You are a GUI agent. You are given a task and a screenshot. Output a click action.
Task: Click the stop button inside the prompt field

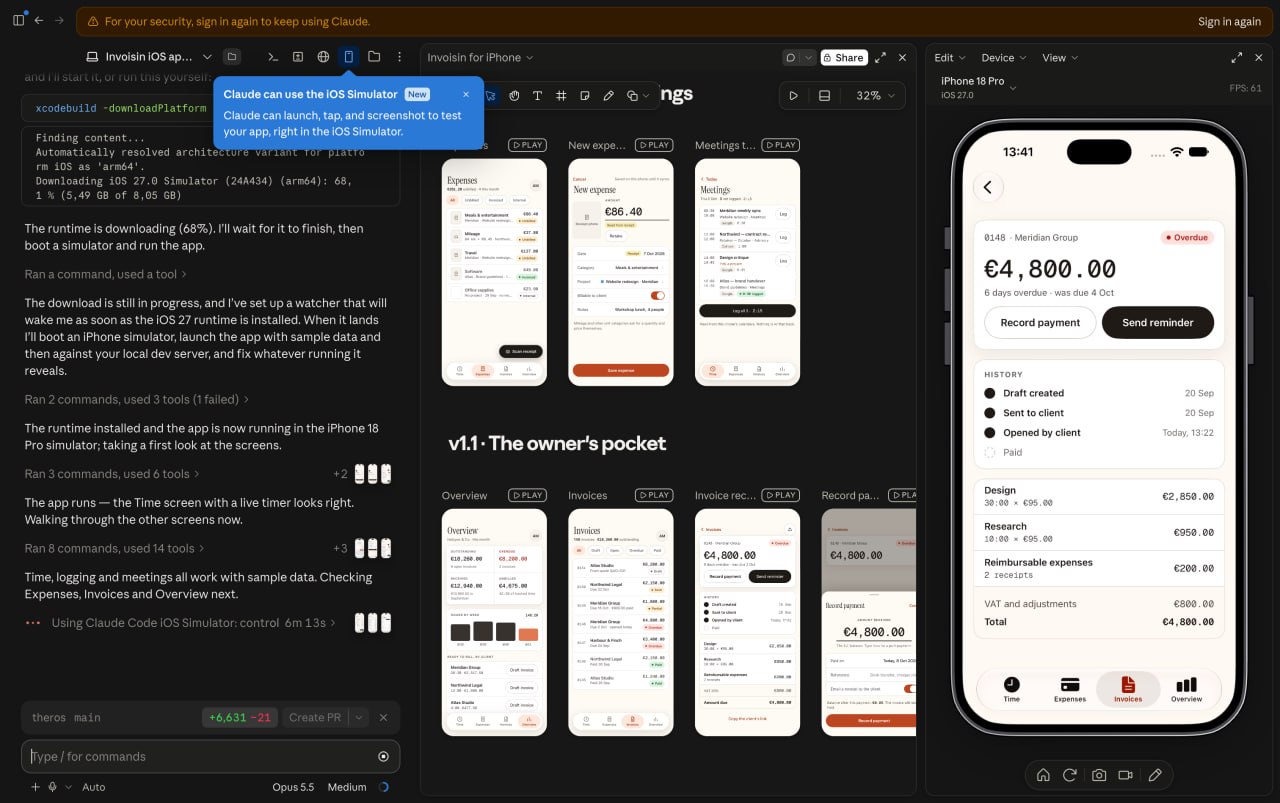(x=383, y=757)
